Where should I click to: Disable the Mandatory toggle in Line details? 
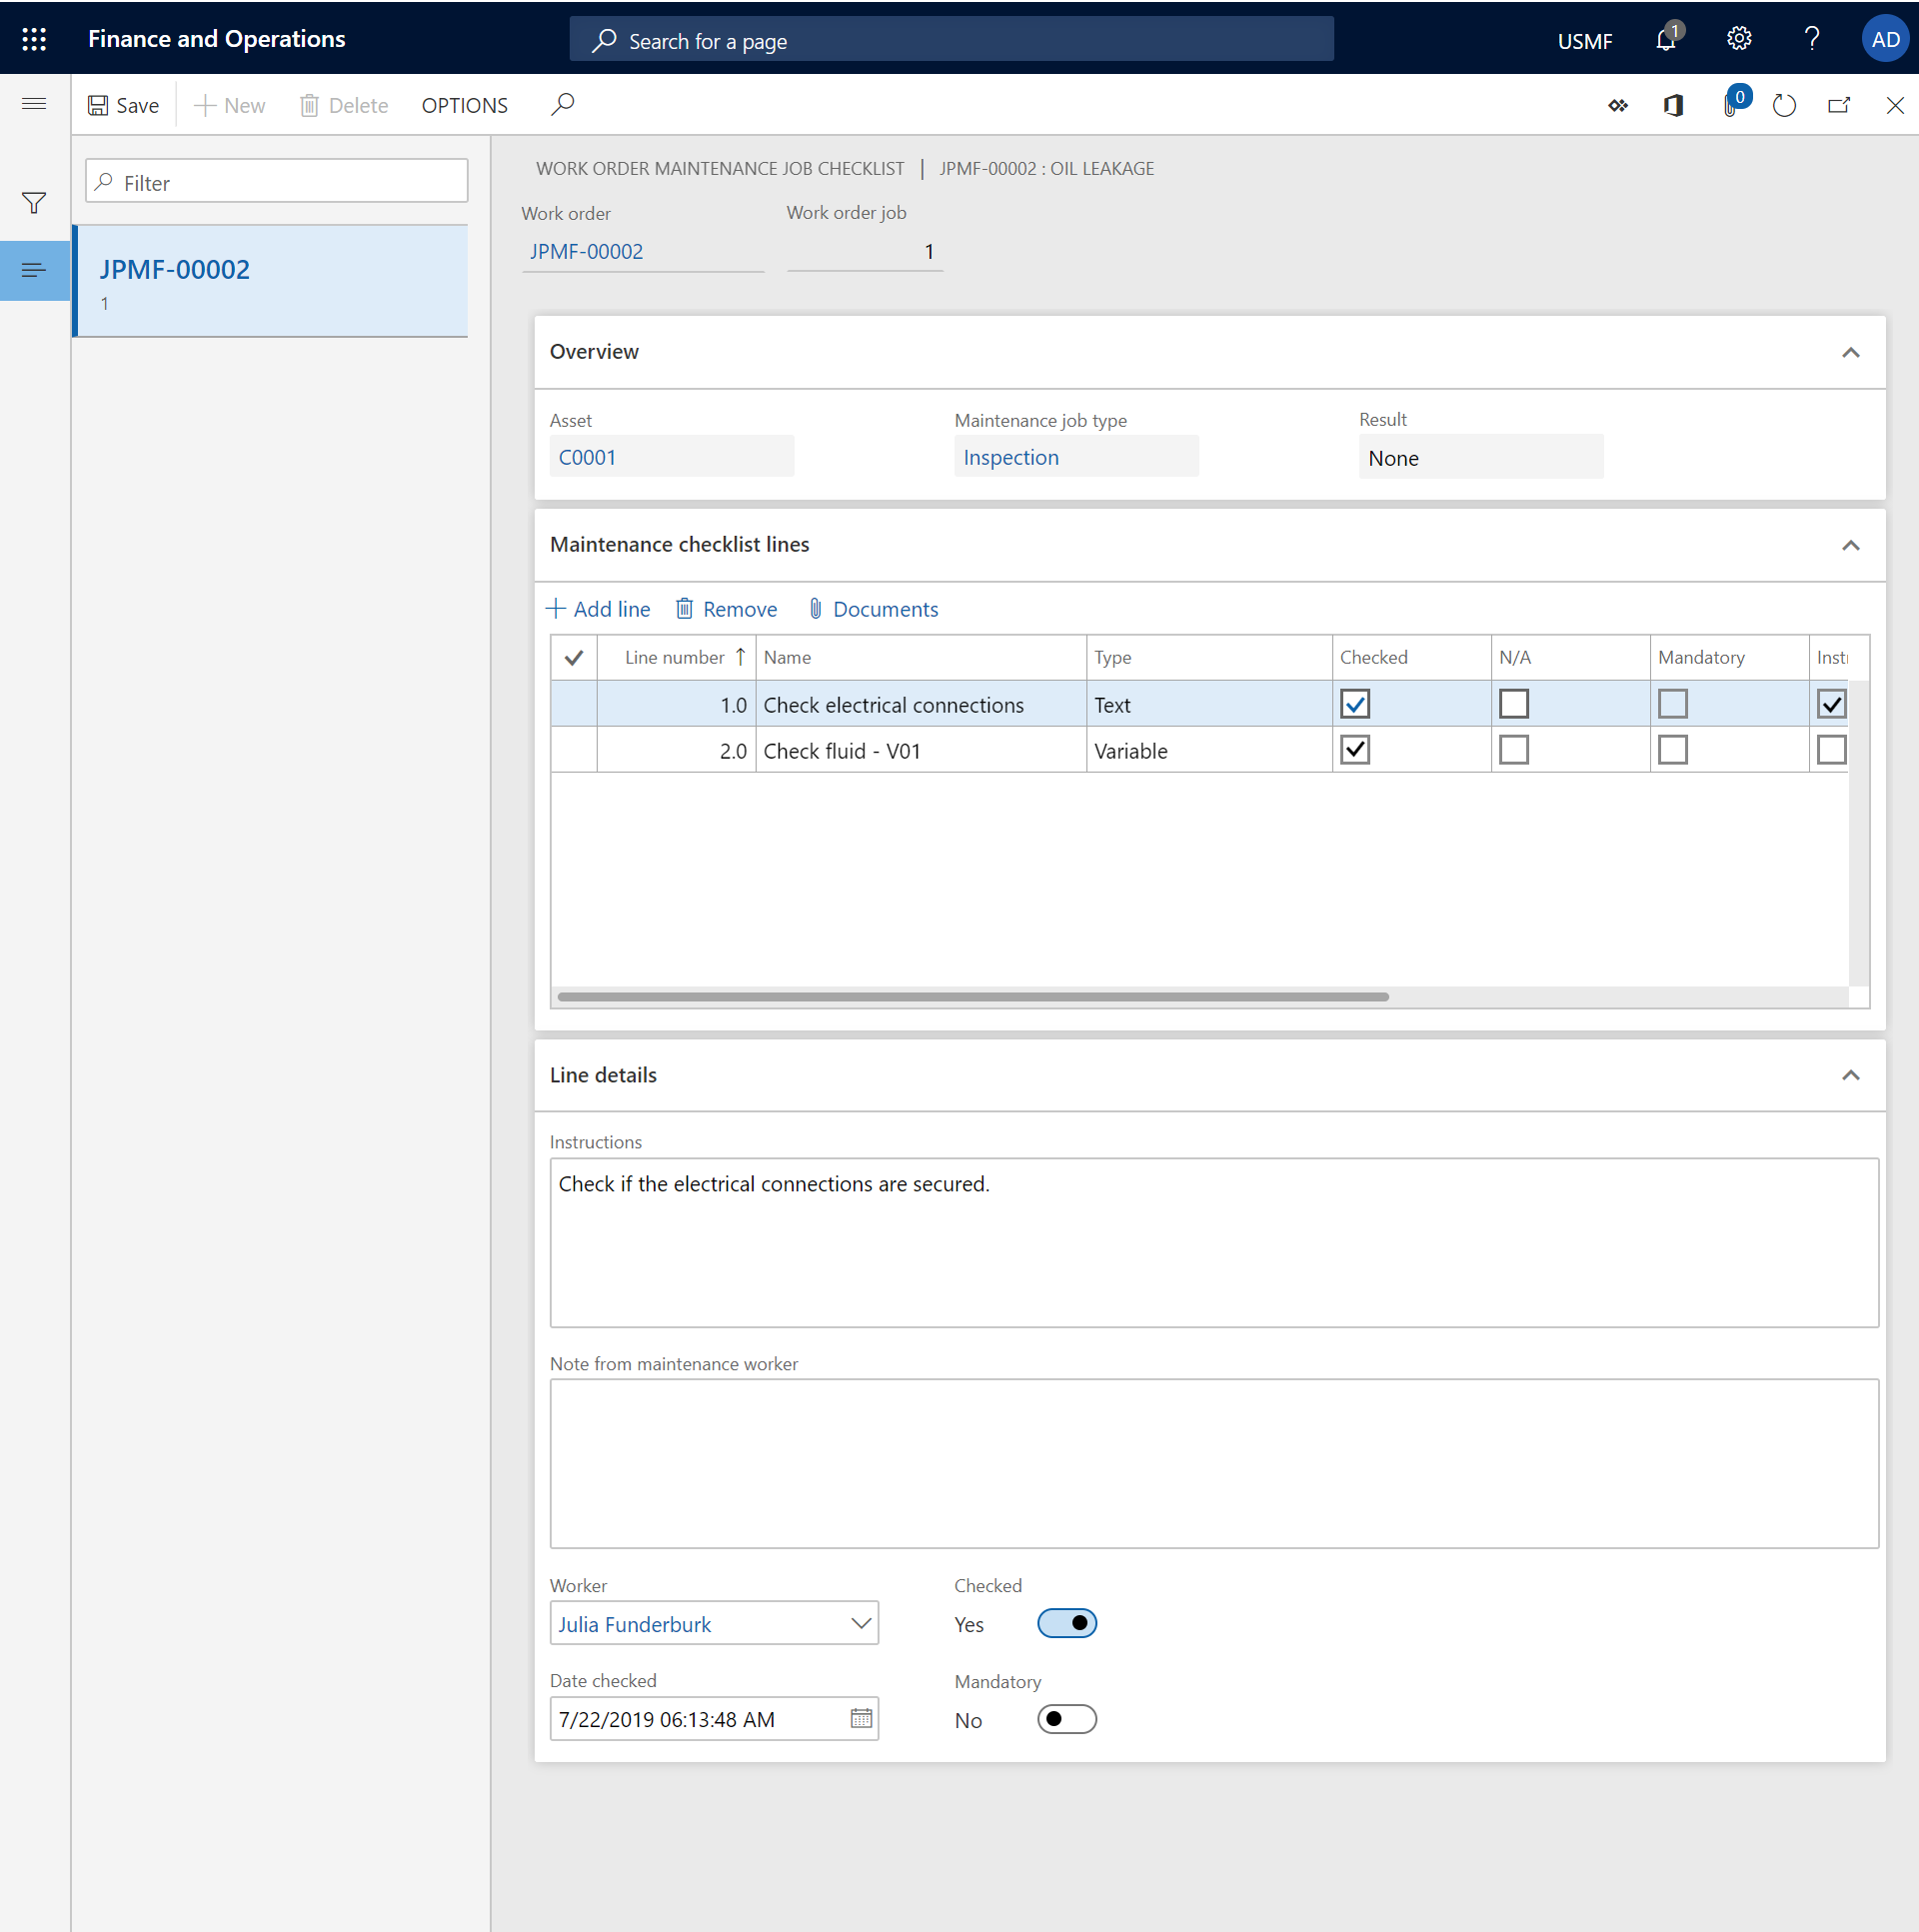pyautogui.click(x=1066, y=1719)
